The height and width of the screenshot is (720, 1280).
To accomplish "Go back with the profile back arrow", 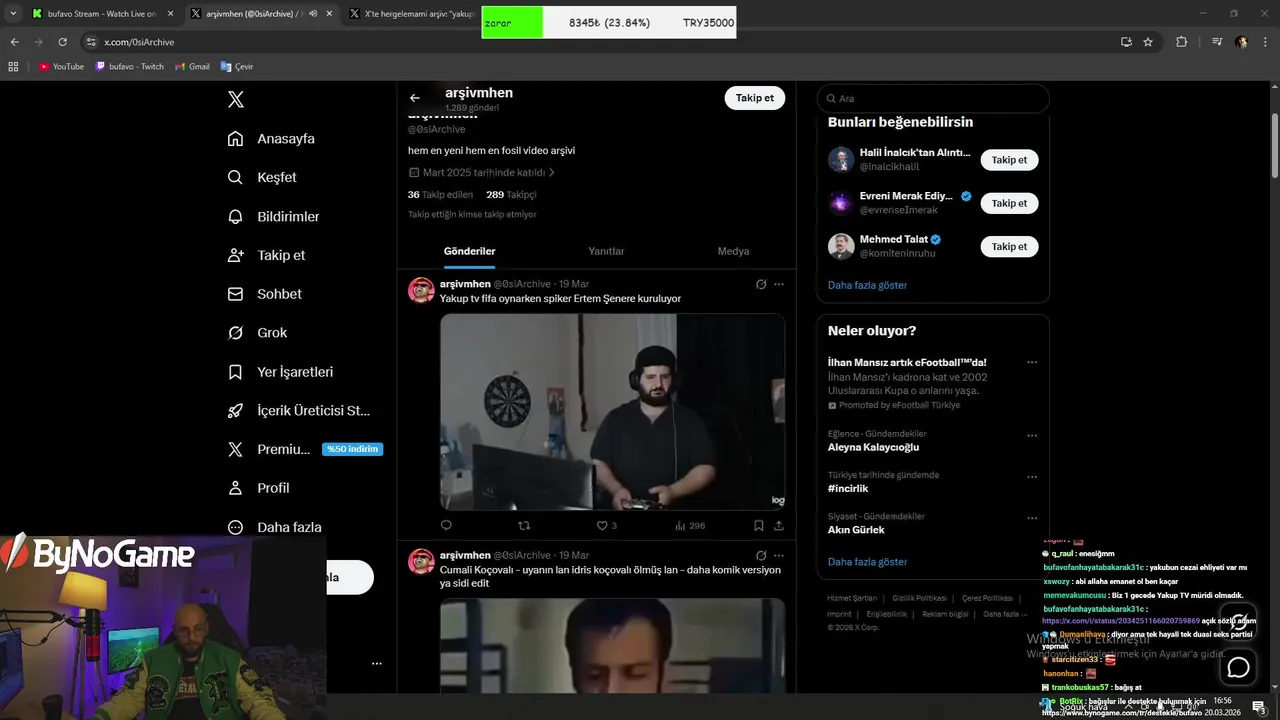I will click(x=415, y=98).
